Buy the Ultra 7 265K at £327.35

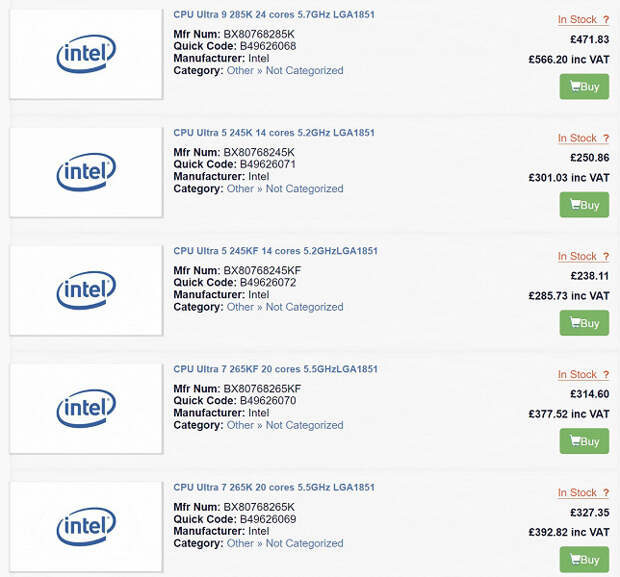pos(584,560)
